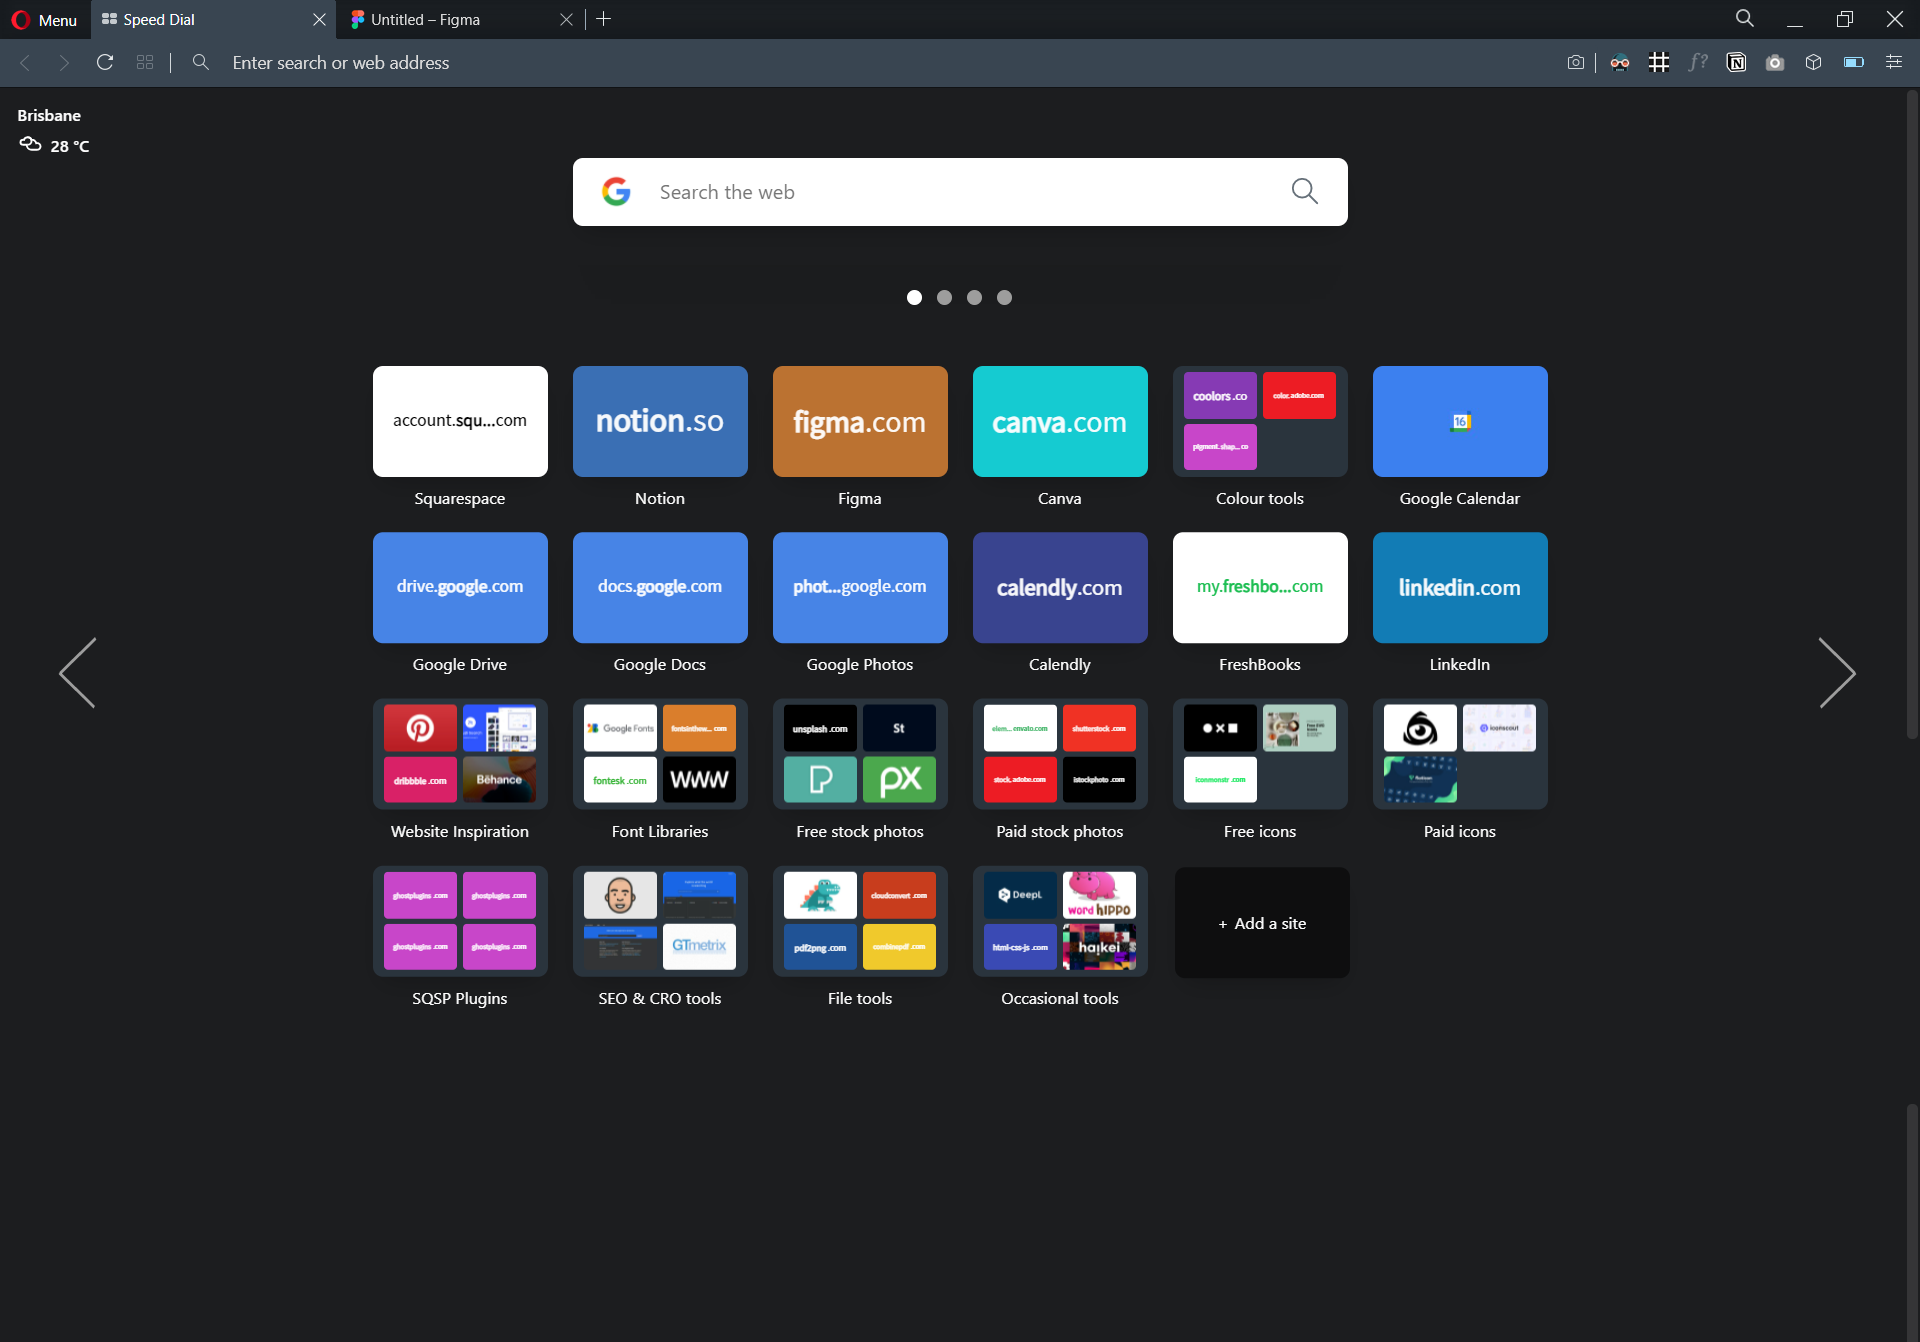Close the Untitled – Figma tab
This screenshot has height=1342, width=1920.
[x=566, y=19]
